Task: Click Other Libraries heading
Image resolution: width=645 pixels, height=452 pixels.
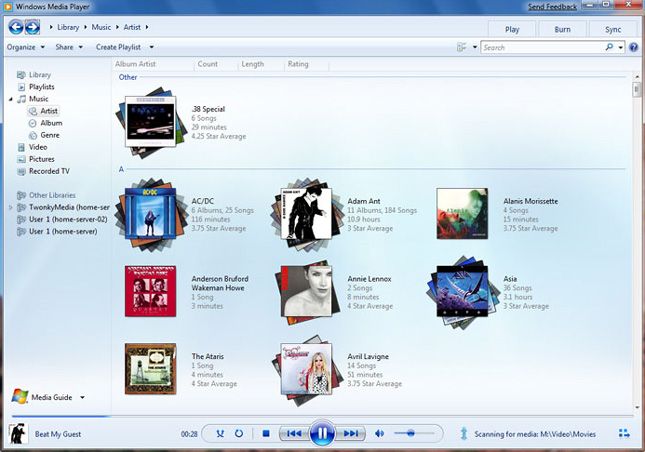Action: click(52, 195)
